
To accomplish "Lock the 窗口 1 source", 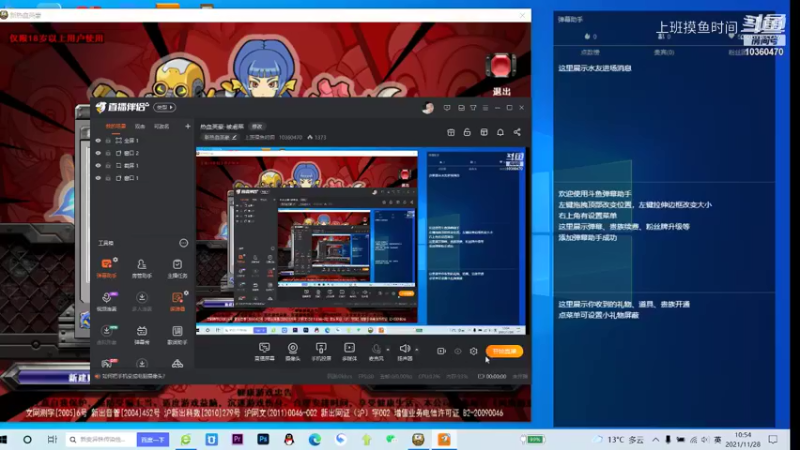I will (108, 178).
